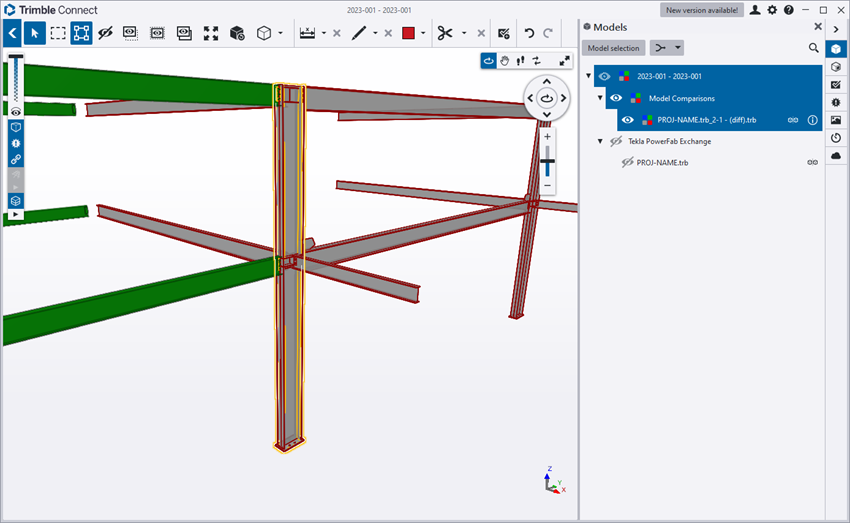
Task: Click the undo arrow in toolbar
Action: (x=530, y=33)
